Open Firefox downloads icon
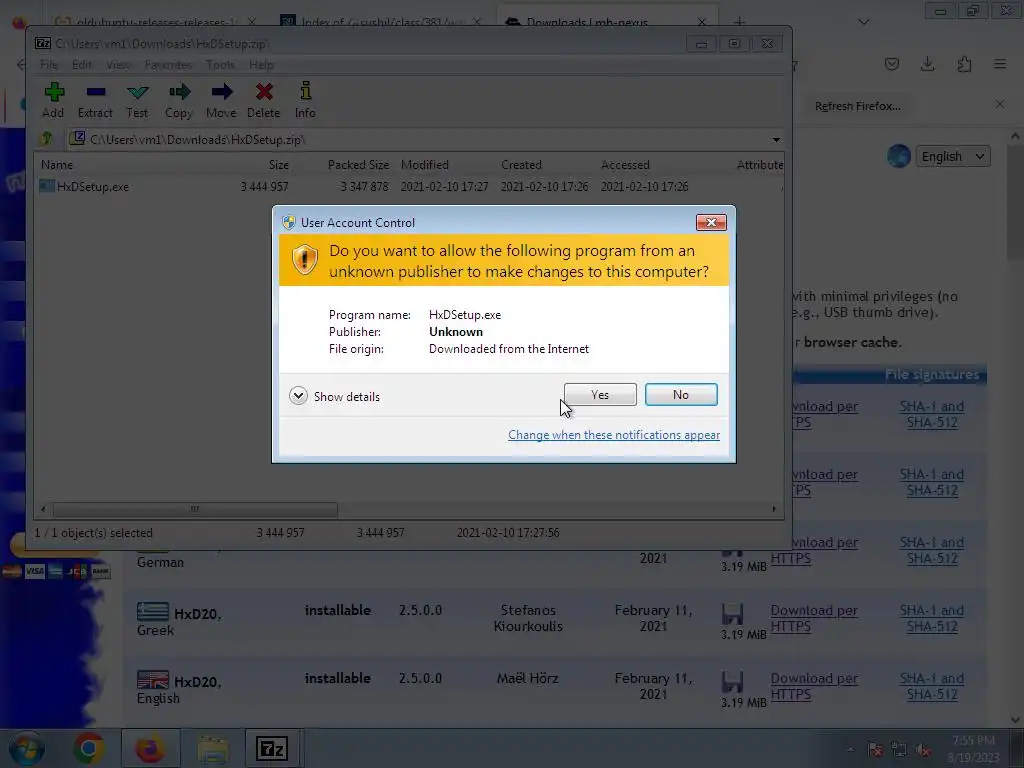1024x768 pixels. click(x=928, y=64)
